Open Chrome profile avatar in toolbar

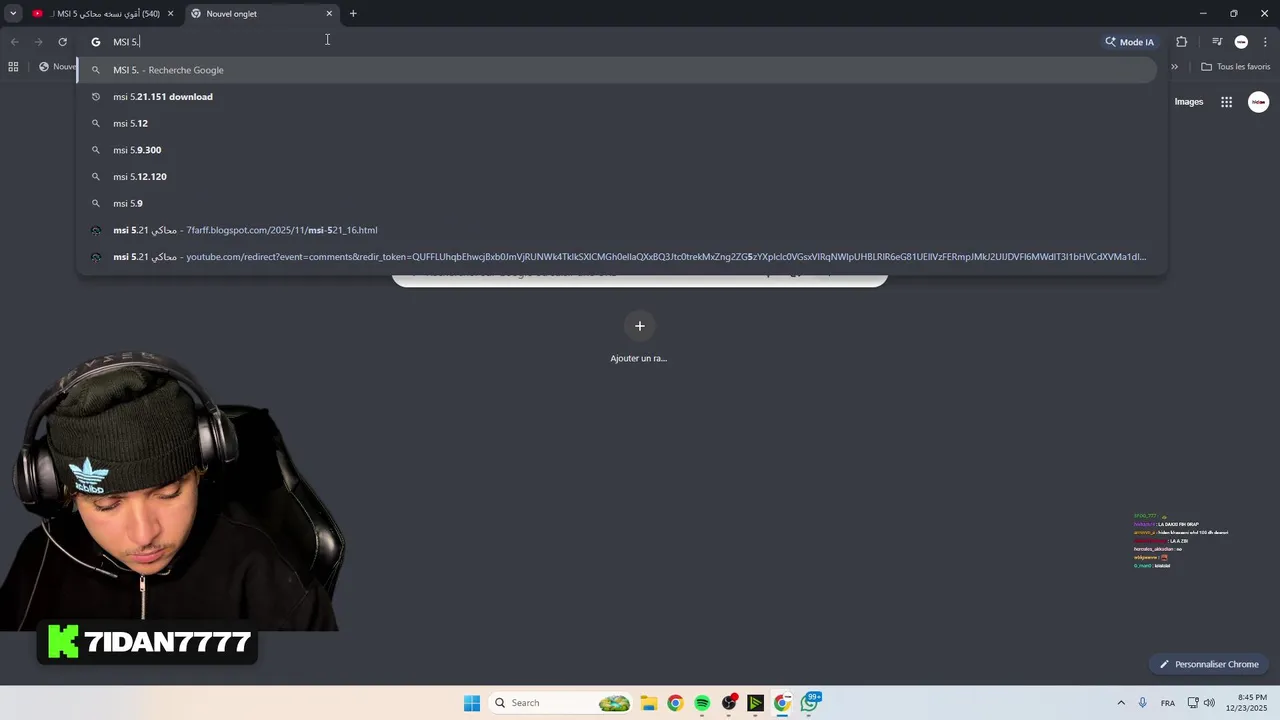click(1241, 42)
